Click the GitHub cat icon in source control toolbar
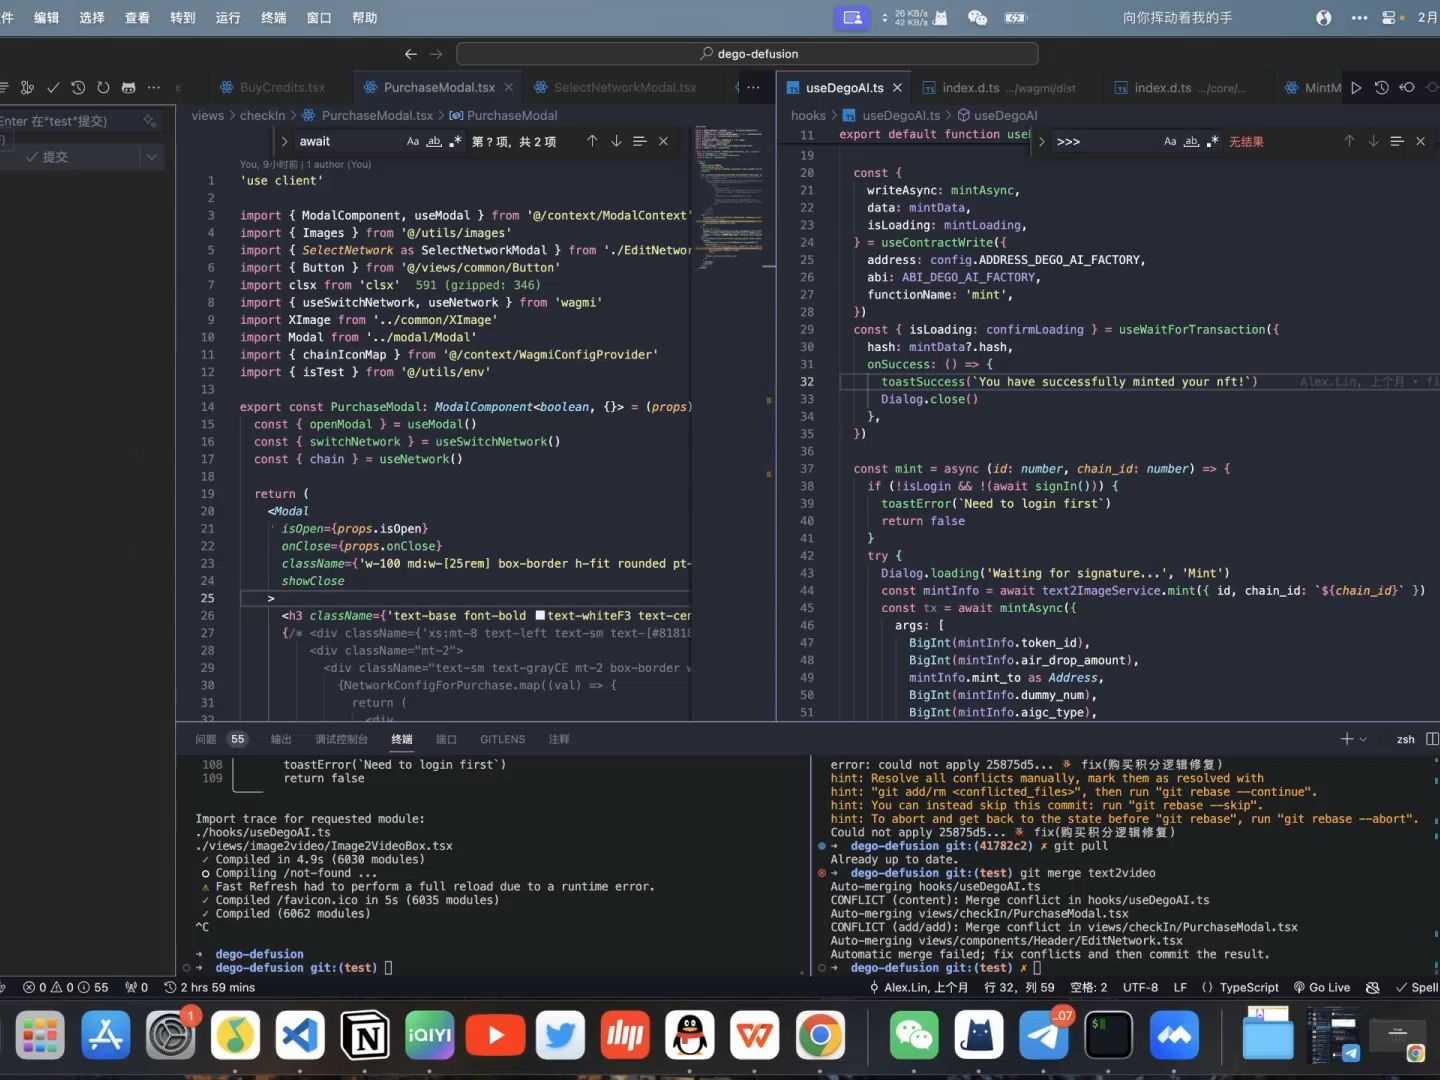Image resolution: width=1440 pixels, height=1080 pixels. pyautogui.click(x=128, y=88)
